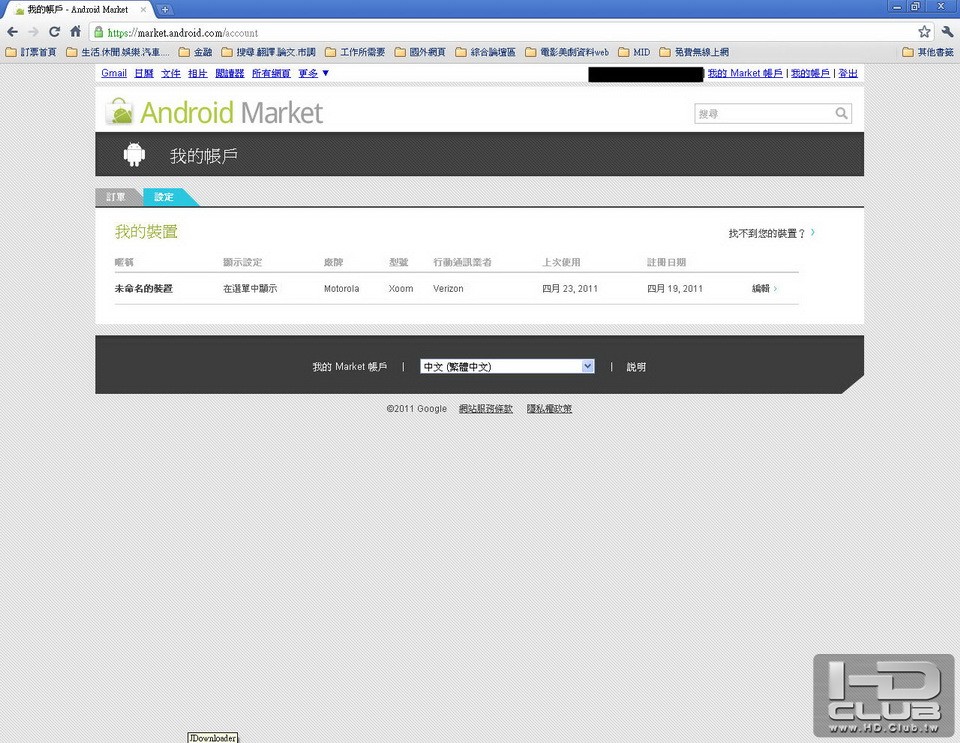Open the 日曆 link
Screen dimensions: 960x743
[144, 73]
